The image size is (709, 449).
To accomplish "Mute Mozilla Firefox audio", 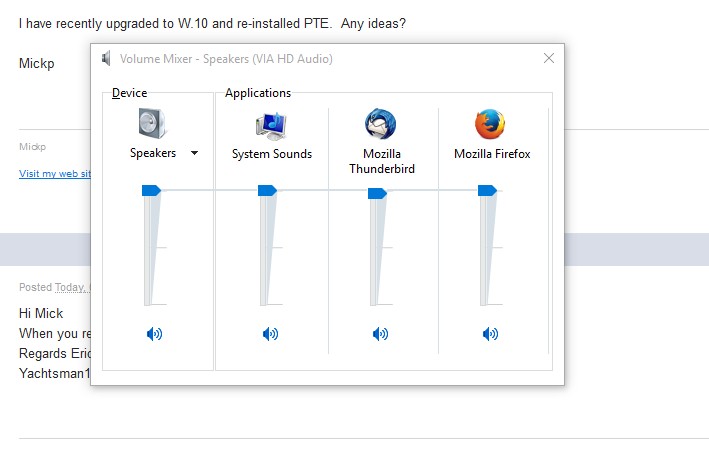I will click(490, 334).
